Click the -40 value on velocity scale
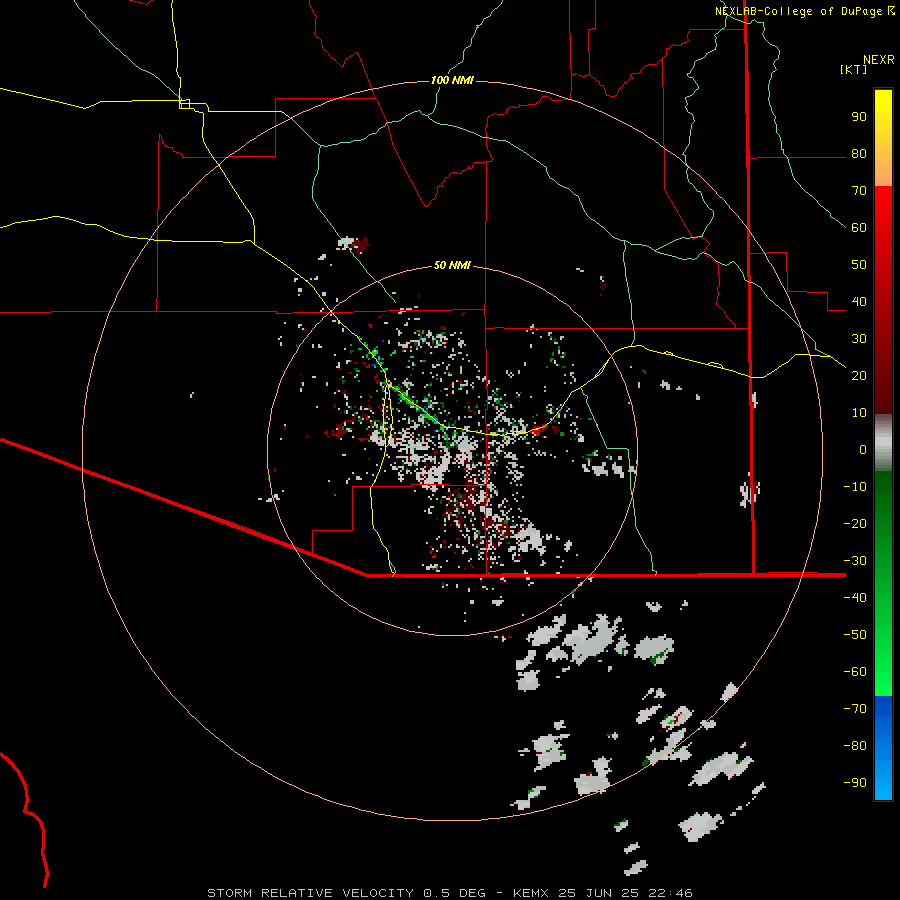 point(855,598)
